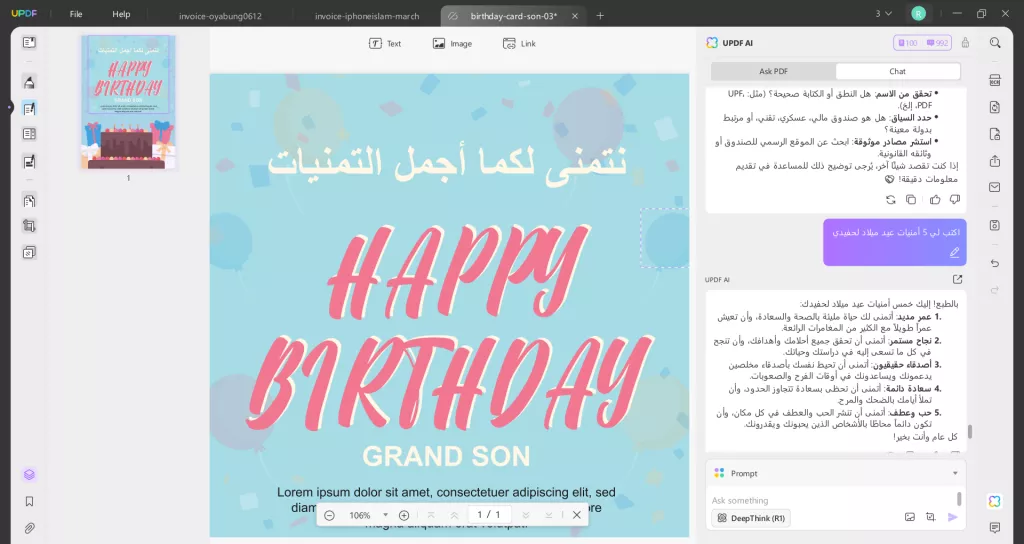Viewport: 1024px width, 544px height.
Task: Select the Comment highlighter tool
Action: click(x=29, y=82)
